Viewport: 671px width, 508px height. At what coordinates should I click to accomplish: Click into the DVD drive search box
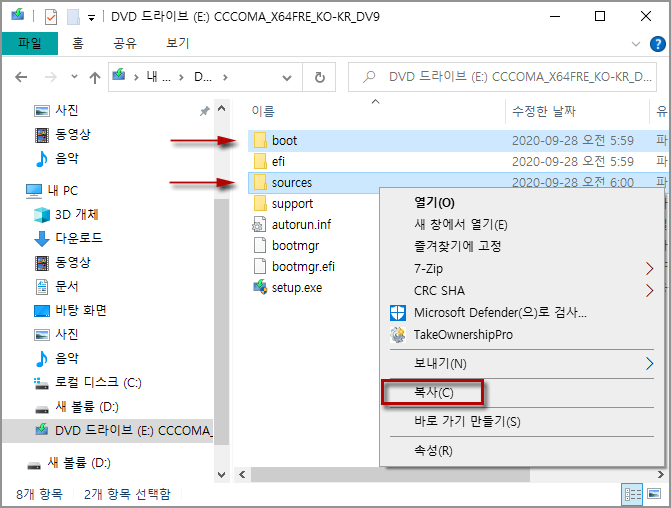click(x=502, y=77)
